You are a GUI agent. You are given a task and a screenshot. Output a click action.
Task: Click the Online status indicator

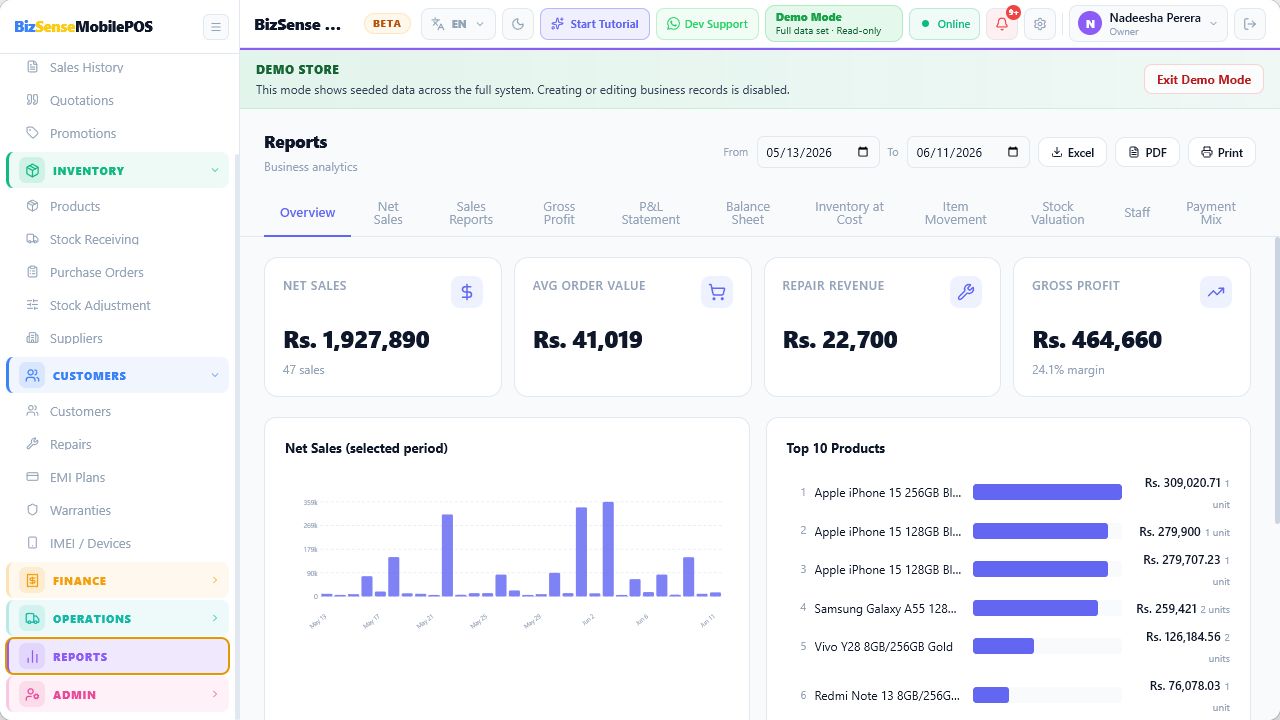tap(945, 24)
